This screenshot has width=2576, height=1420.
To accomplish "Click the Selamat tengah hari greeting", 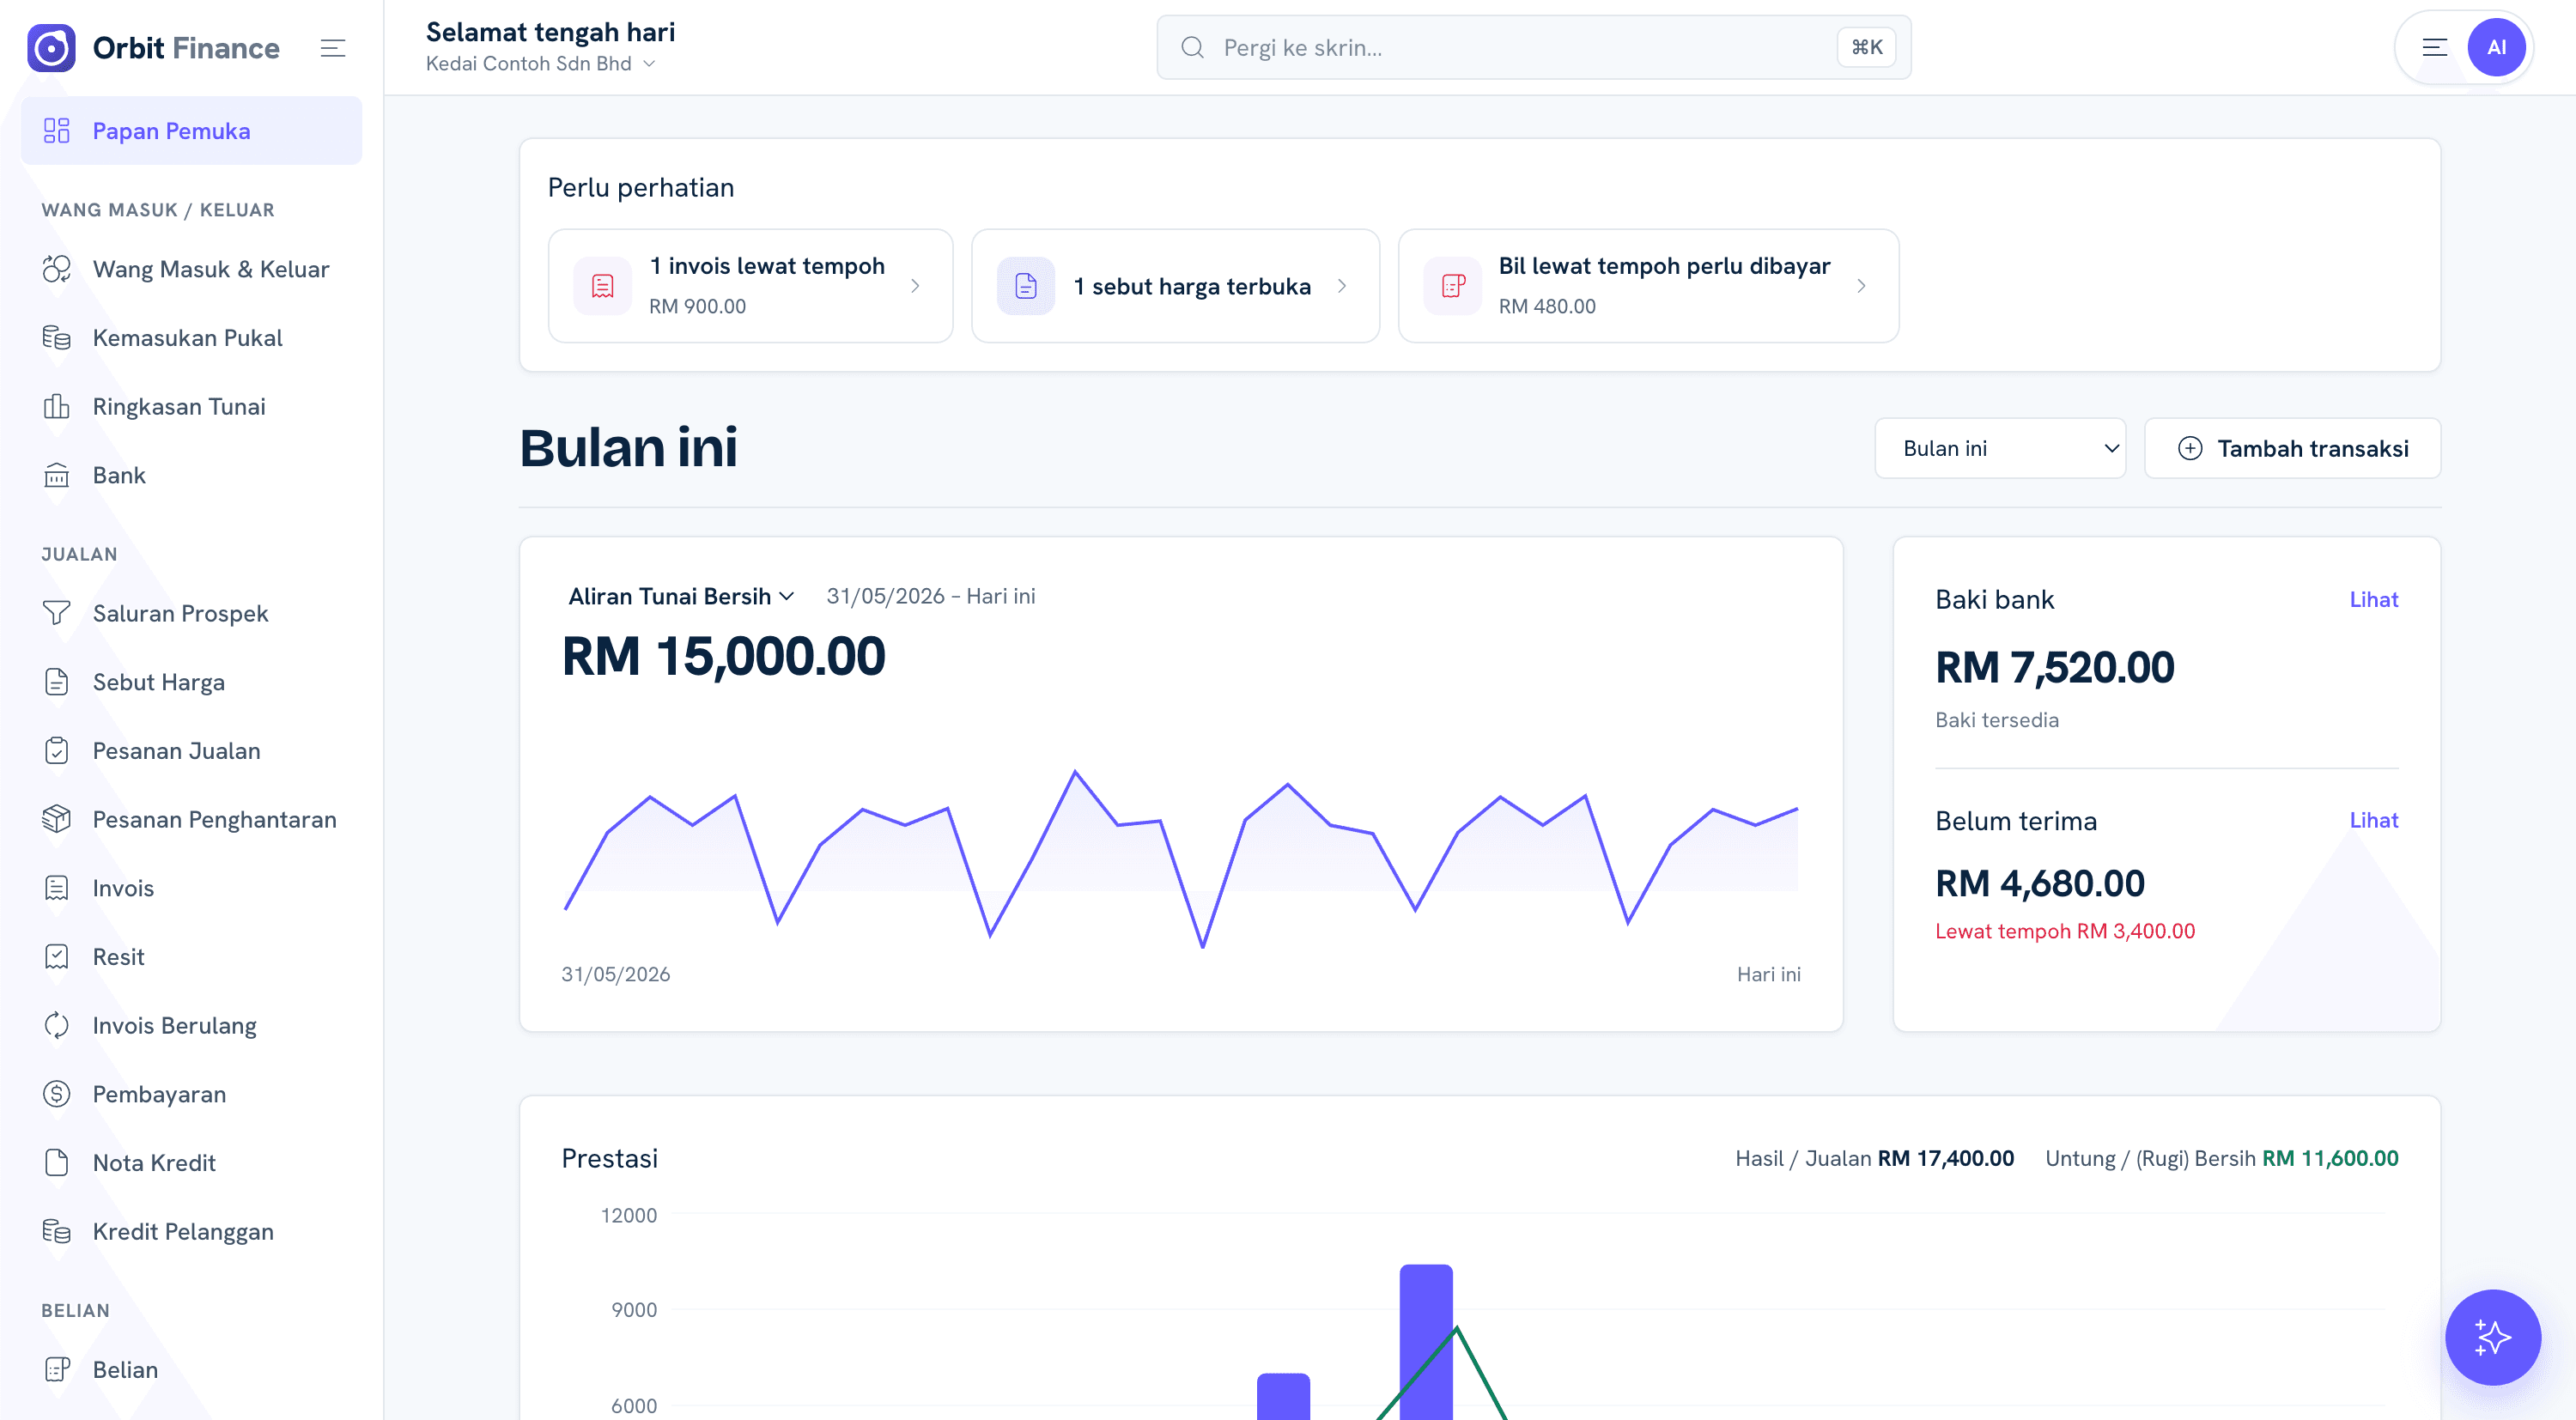I will (x=550, y=32).
